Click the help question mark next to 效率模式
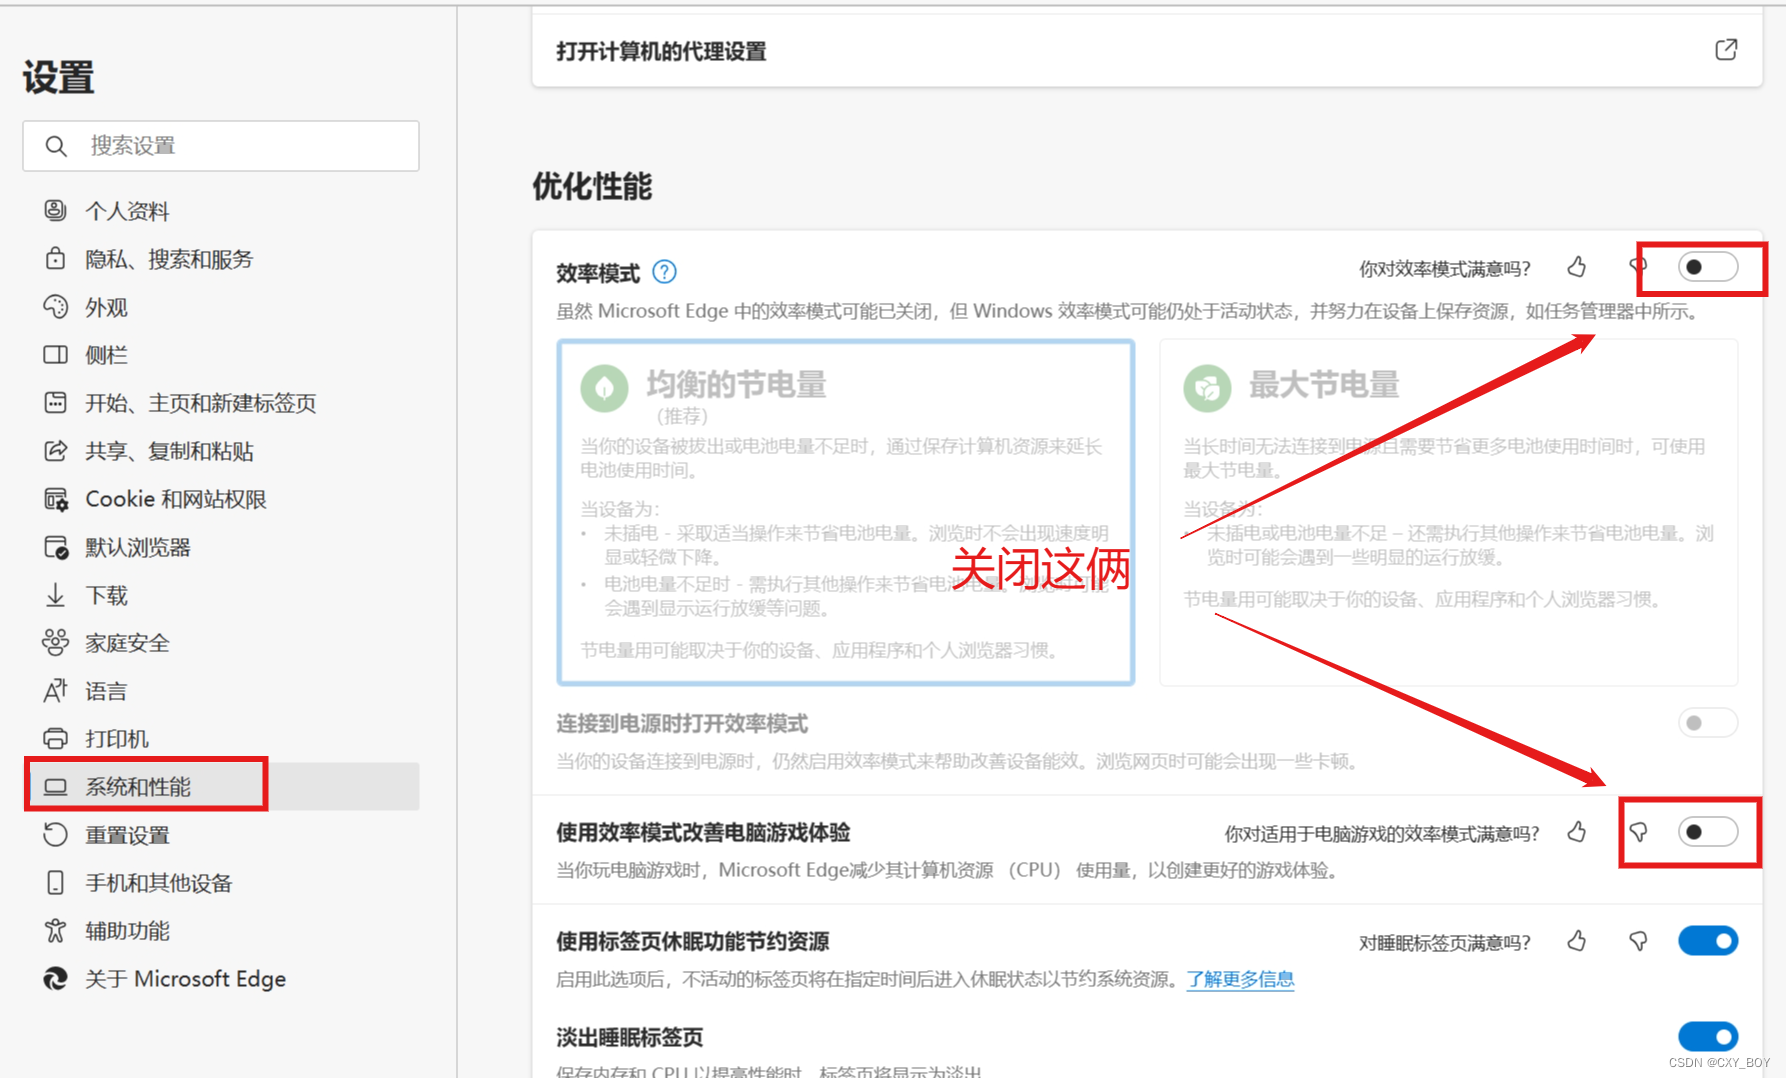 click(x=664, y=272)
